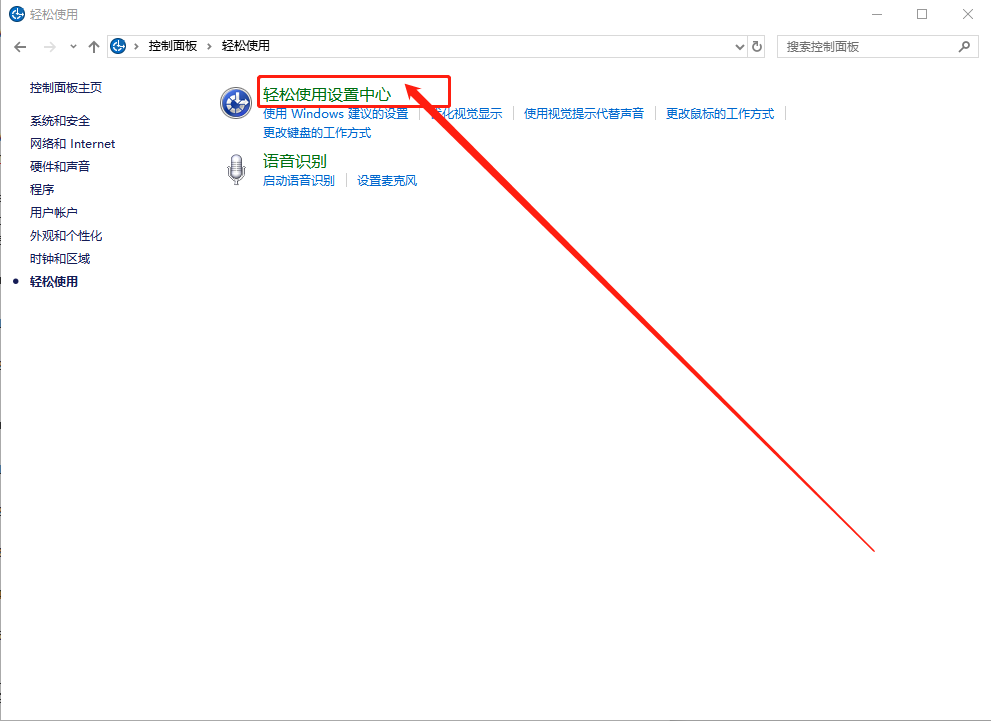Go to the 系统和安全 category
Viewport: 991px width, 721px height.
(60, 121)
